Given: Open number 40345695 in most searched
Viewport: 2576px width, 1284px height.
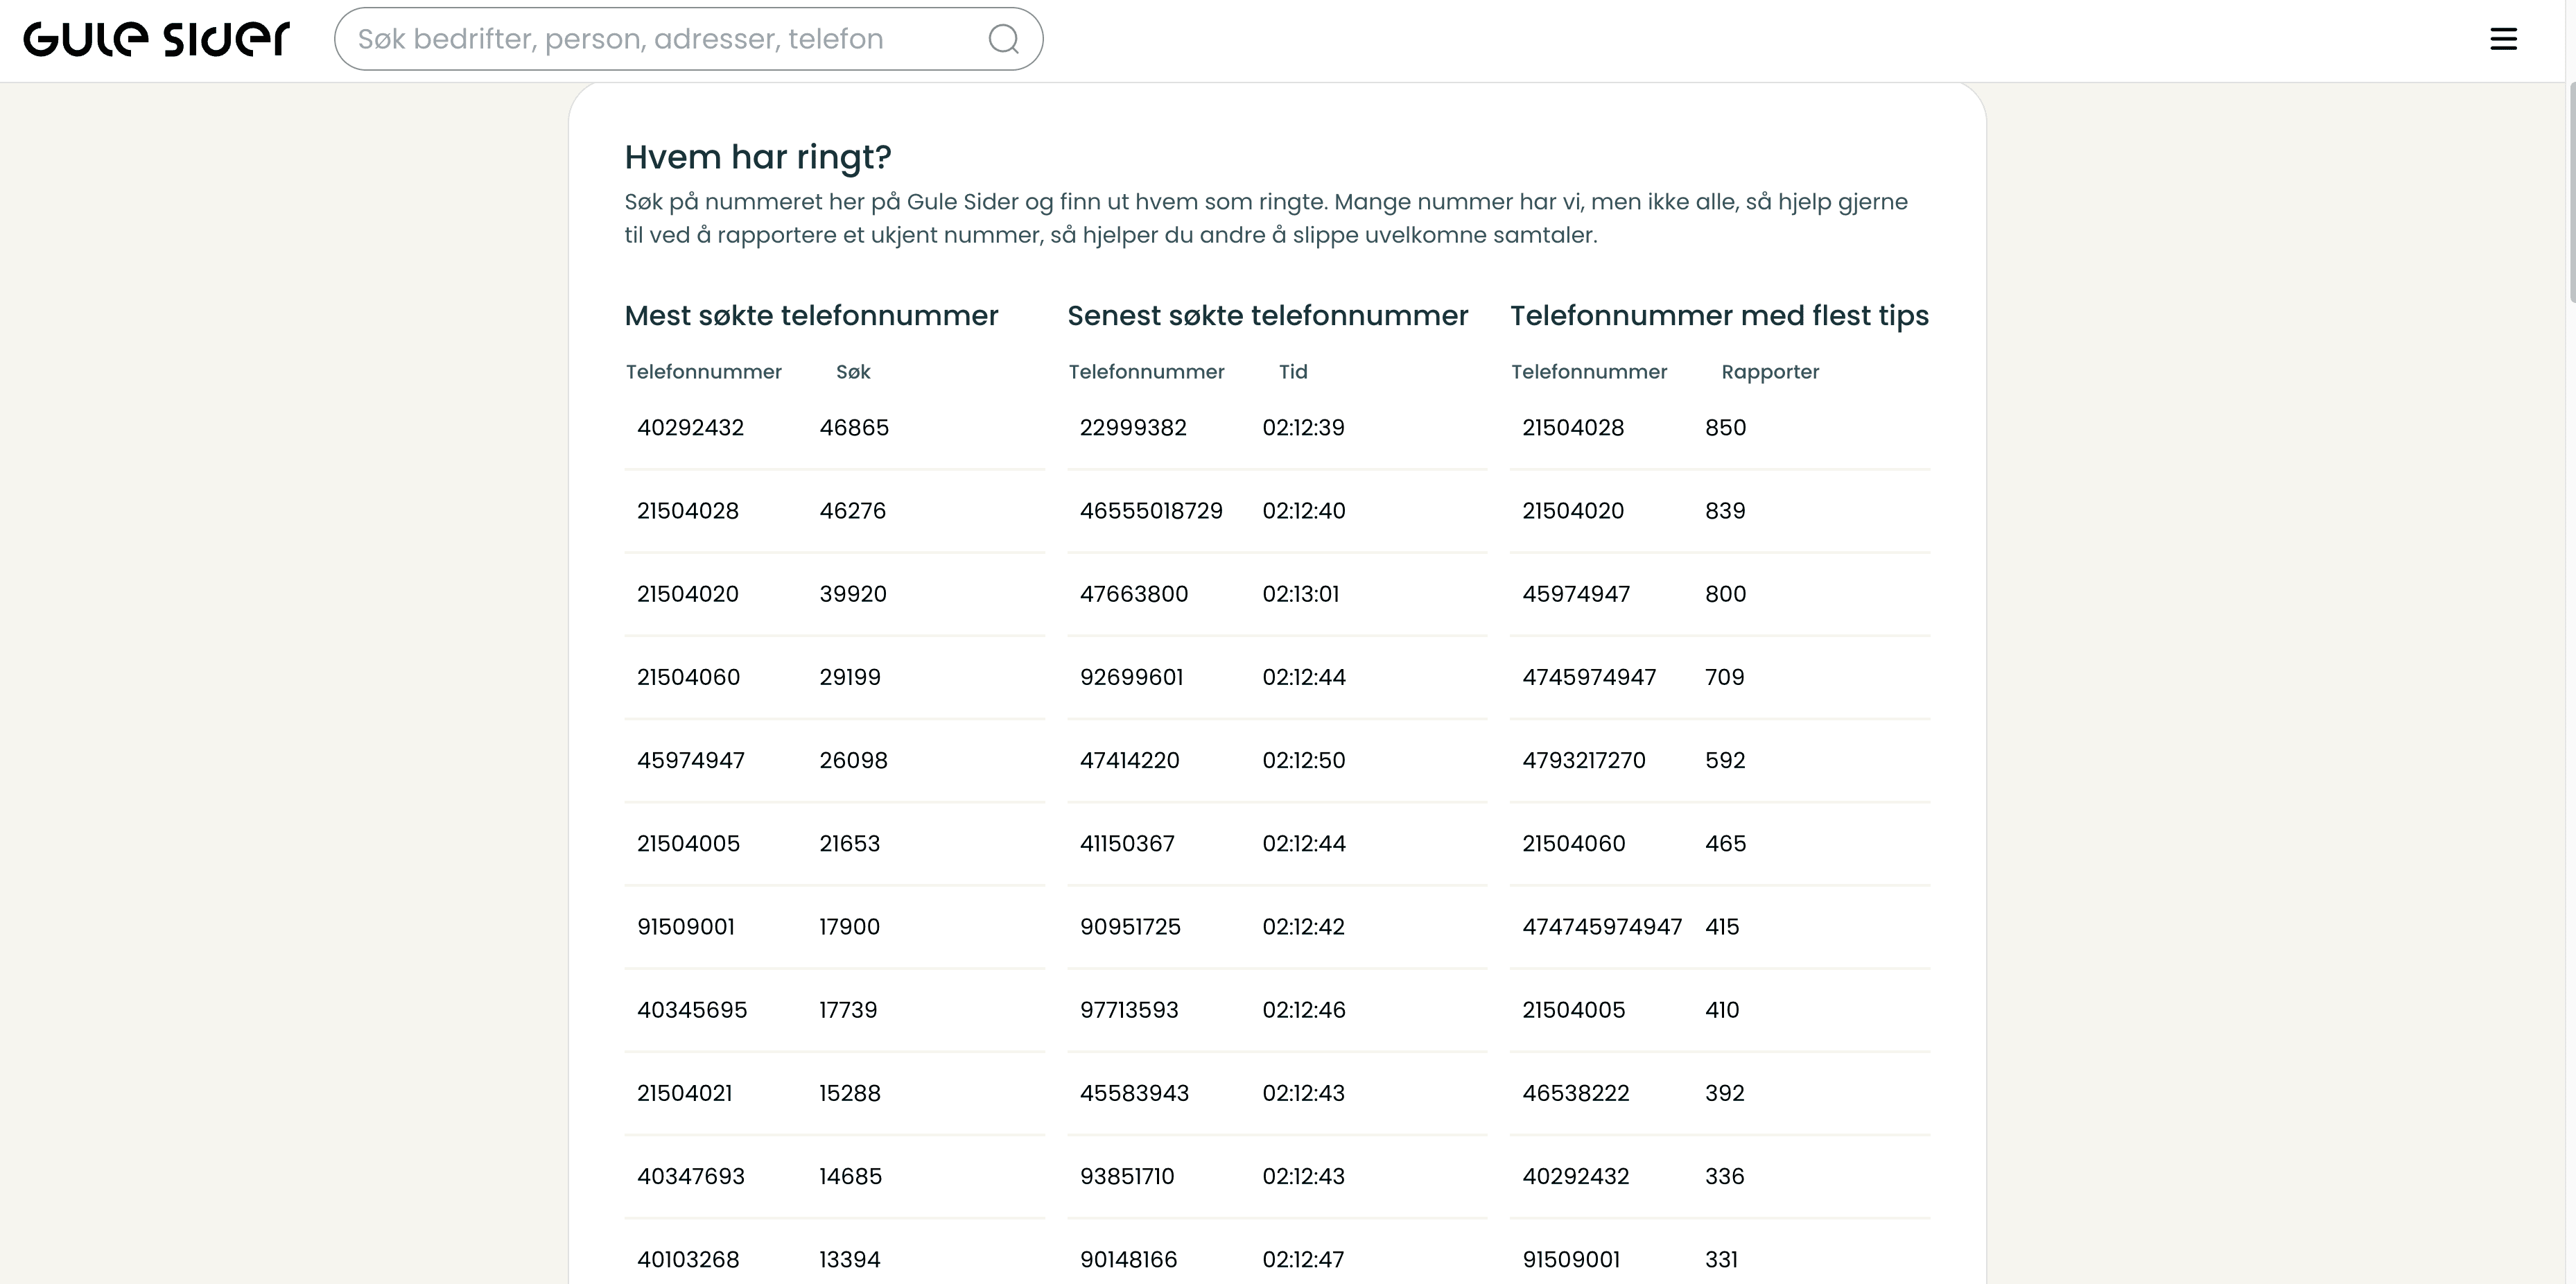Looking at the screenshot, I should coord(692,1010).
